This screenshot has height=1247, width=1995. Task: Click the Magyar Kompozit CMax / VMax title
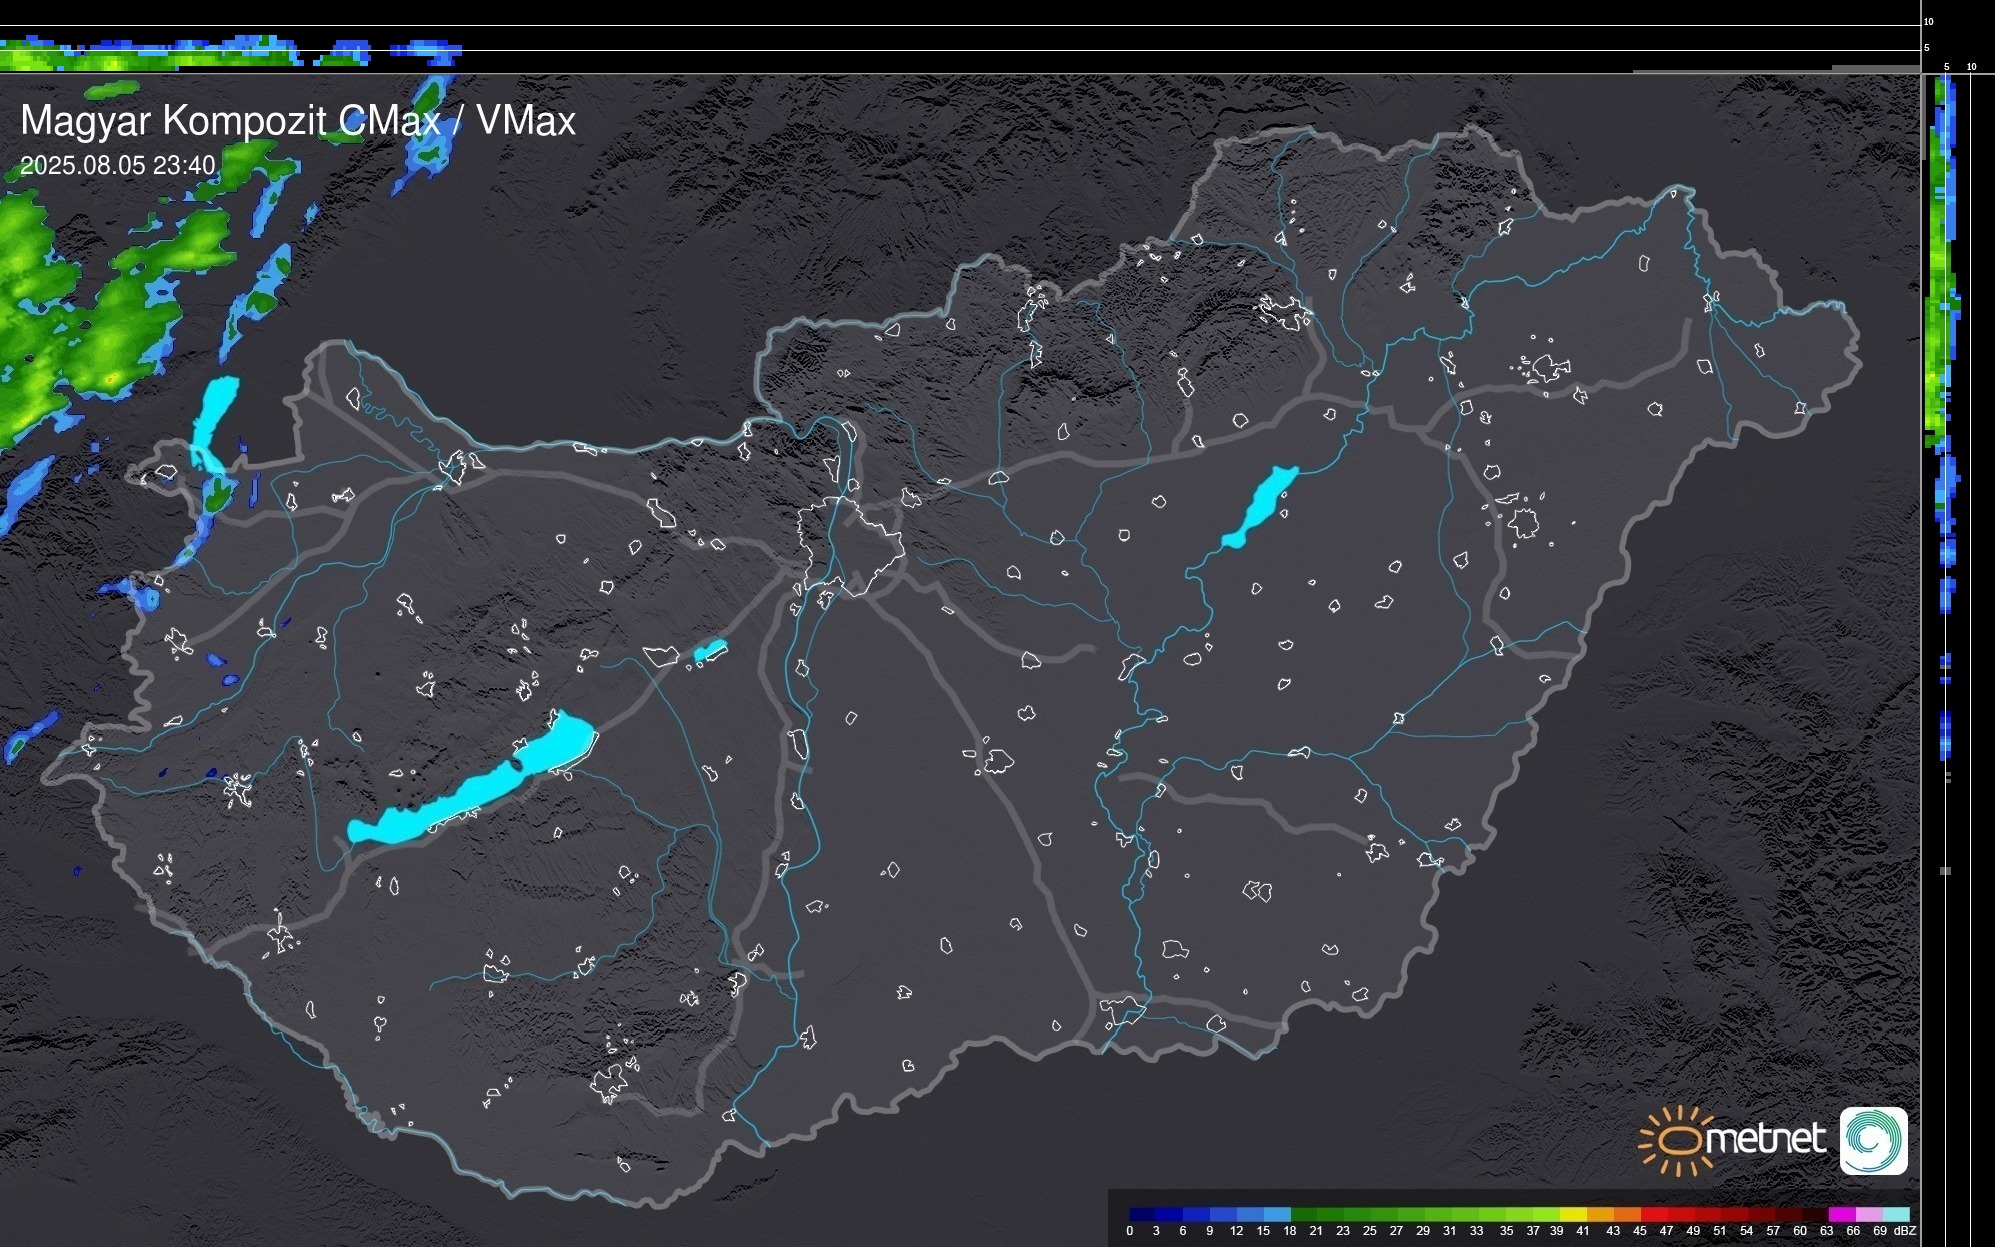click(298, 121)
